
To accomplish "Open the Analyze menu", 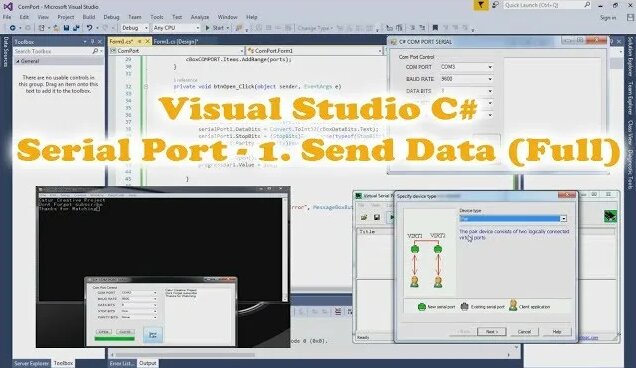I will pos(200,17).
